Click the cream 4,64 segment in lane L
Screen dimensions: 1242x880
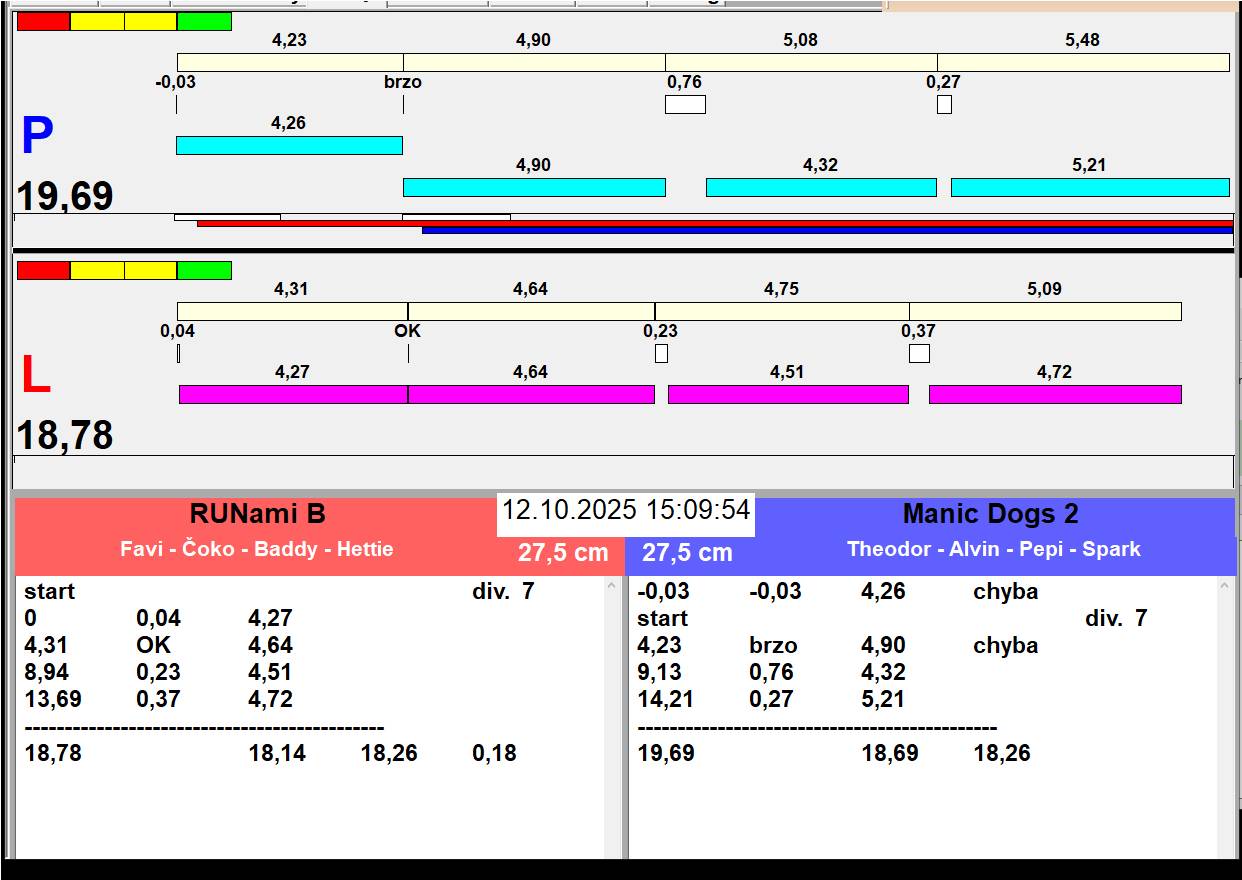click(x=531, y=311)
